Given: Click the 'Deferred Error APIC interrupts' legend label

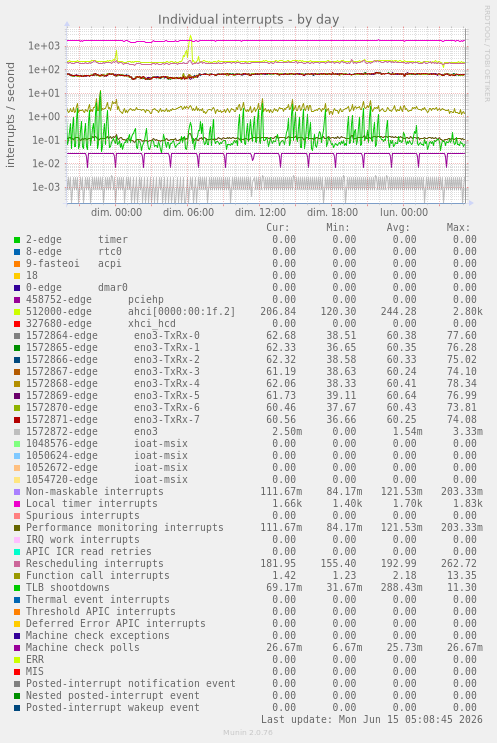Looking at the screenshot, I should [x=116, y=624].
